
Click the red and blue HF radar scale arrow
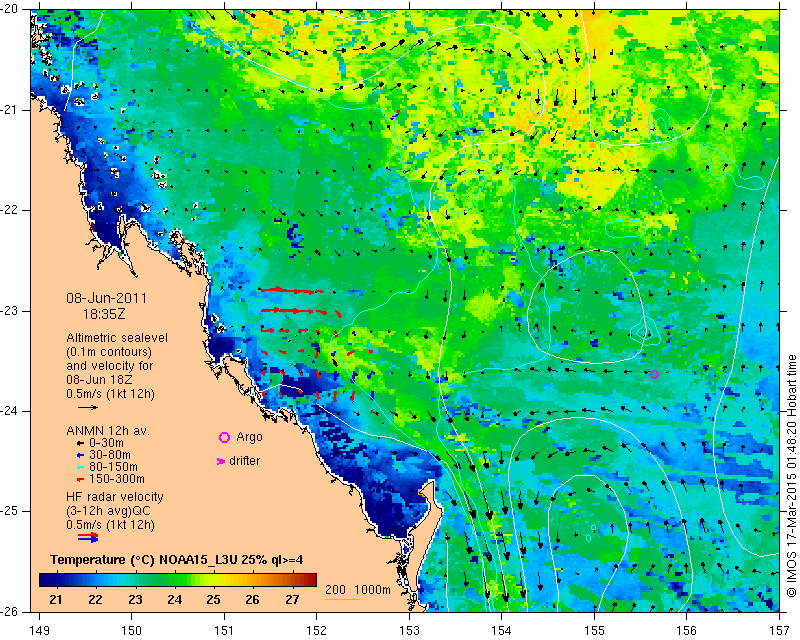[x=88, y=537]
